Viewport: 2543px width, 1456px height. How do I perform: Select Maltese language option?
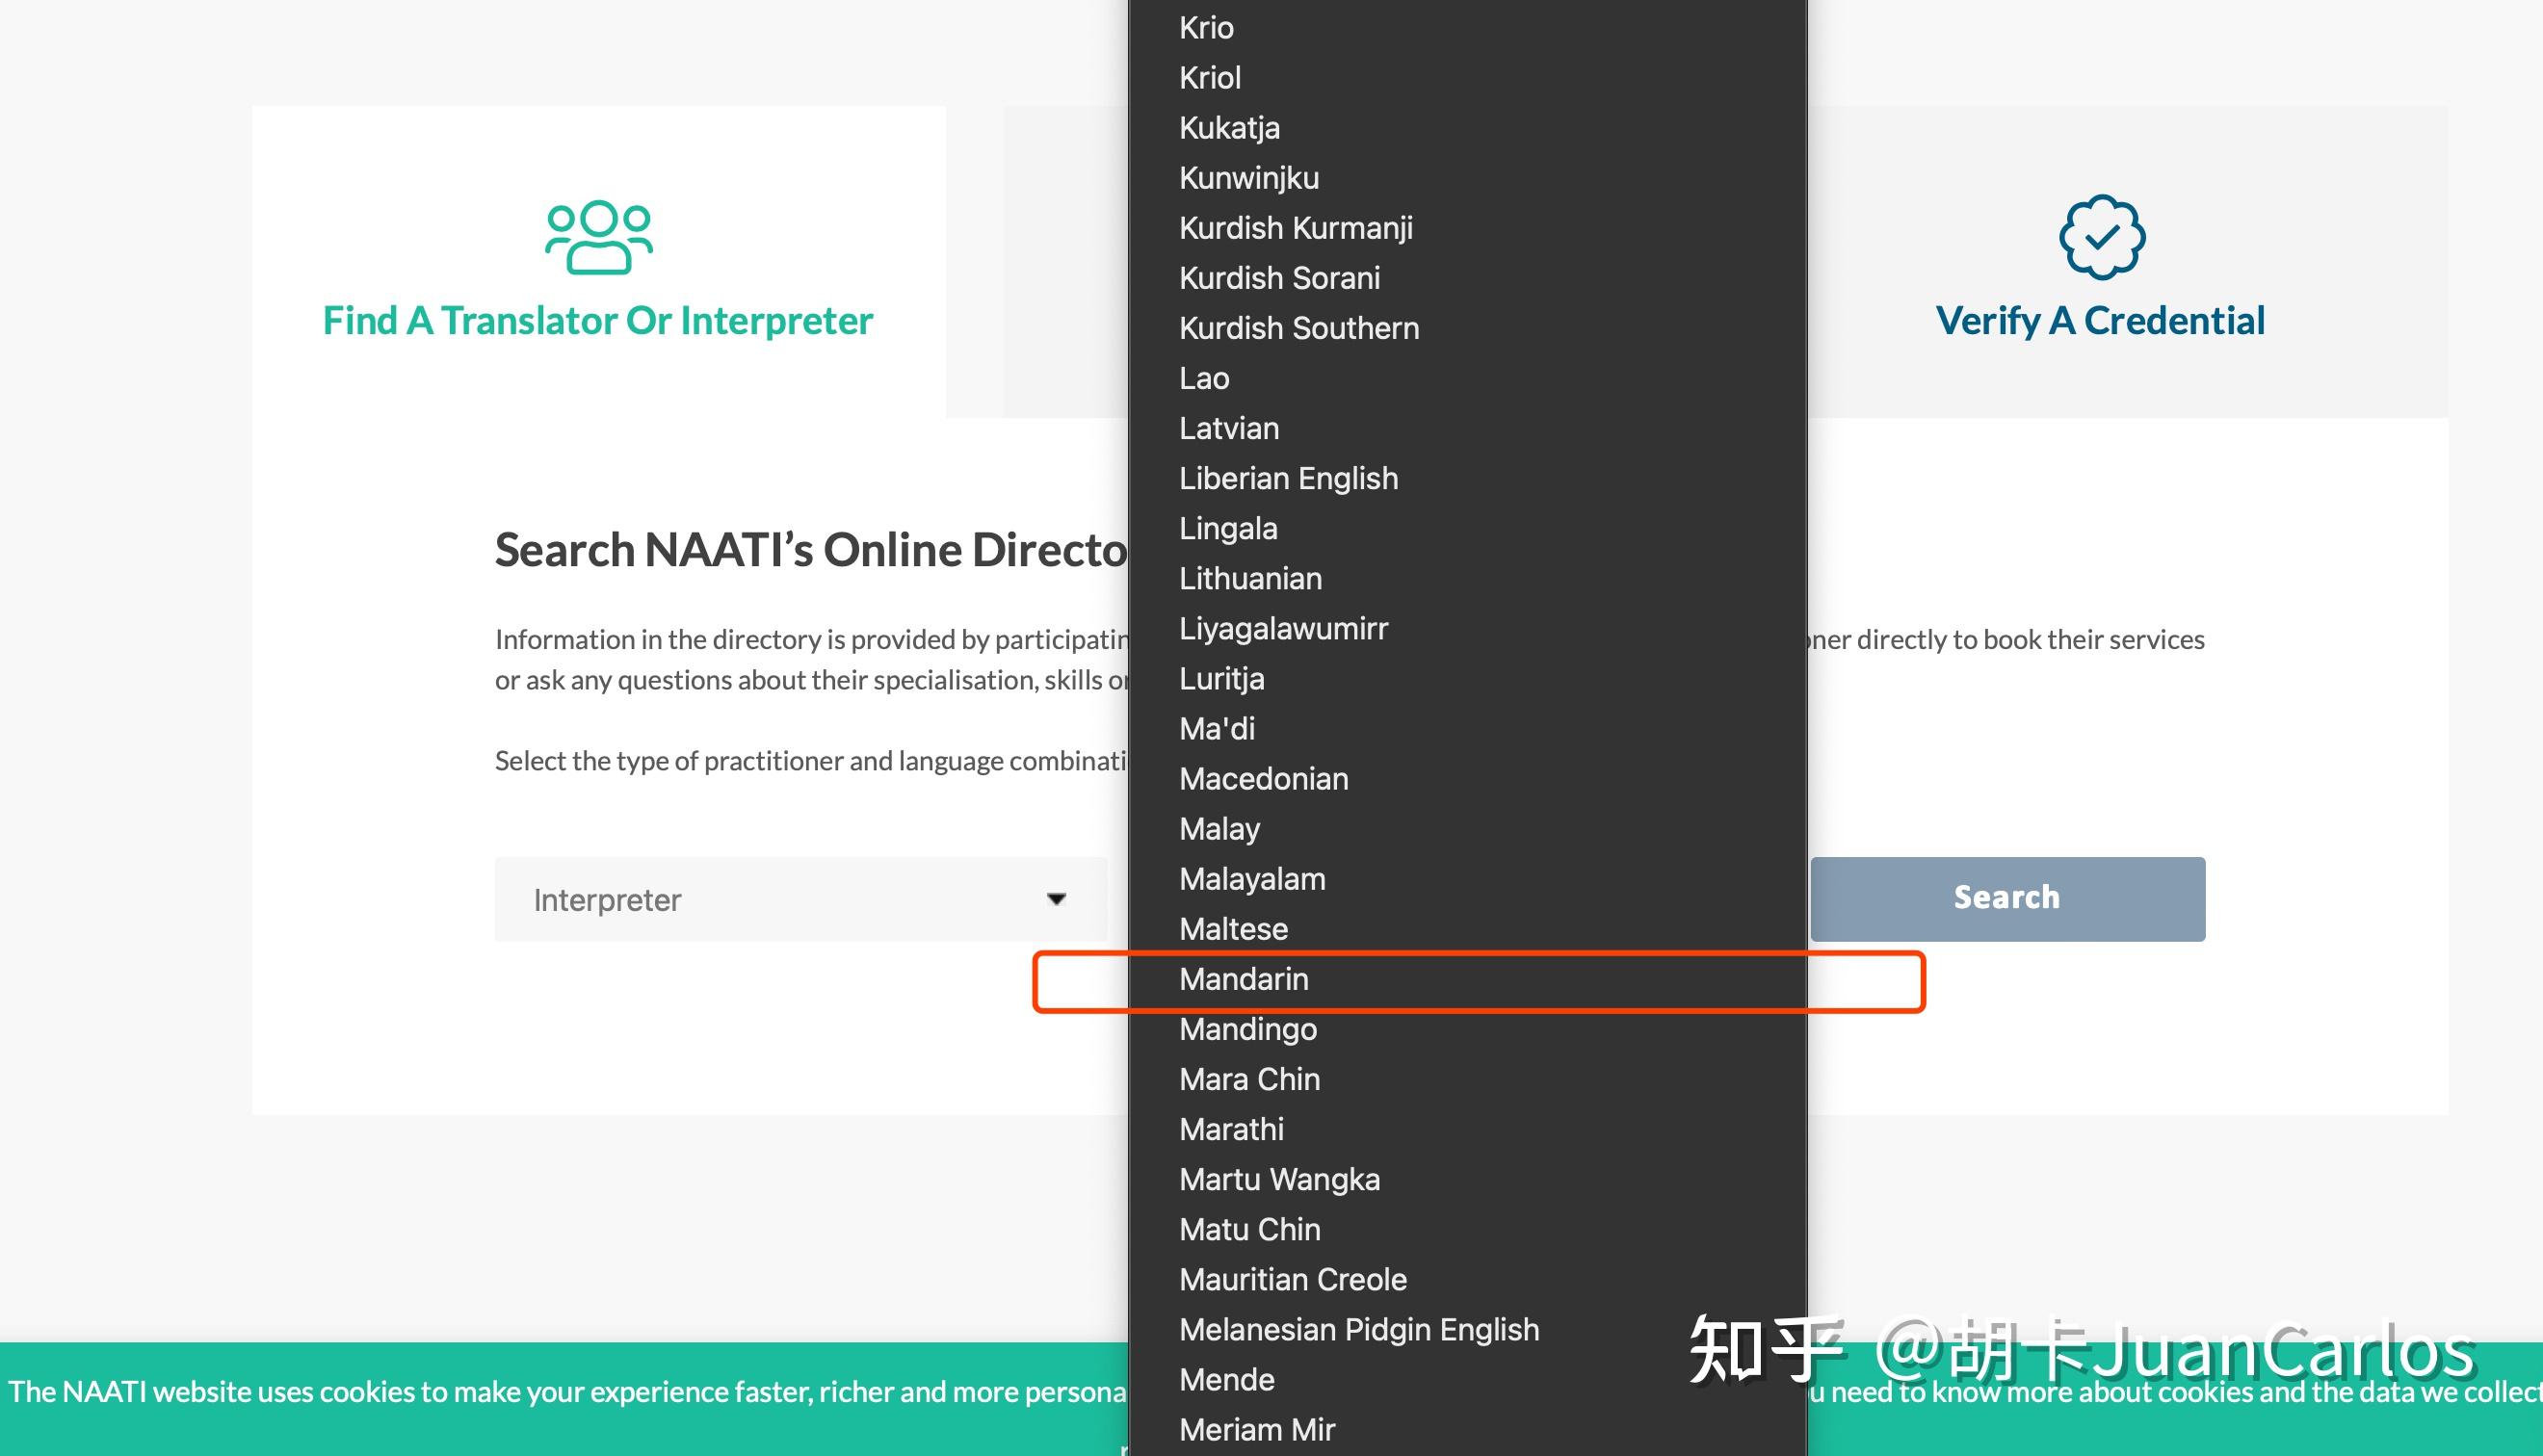[x=1233, y=929]
